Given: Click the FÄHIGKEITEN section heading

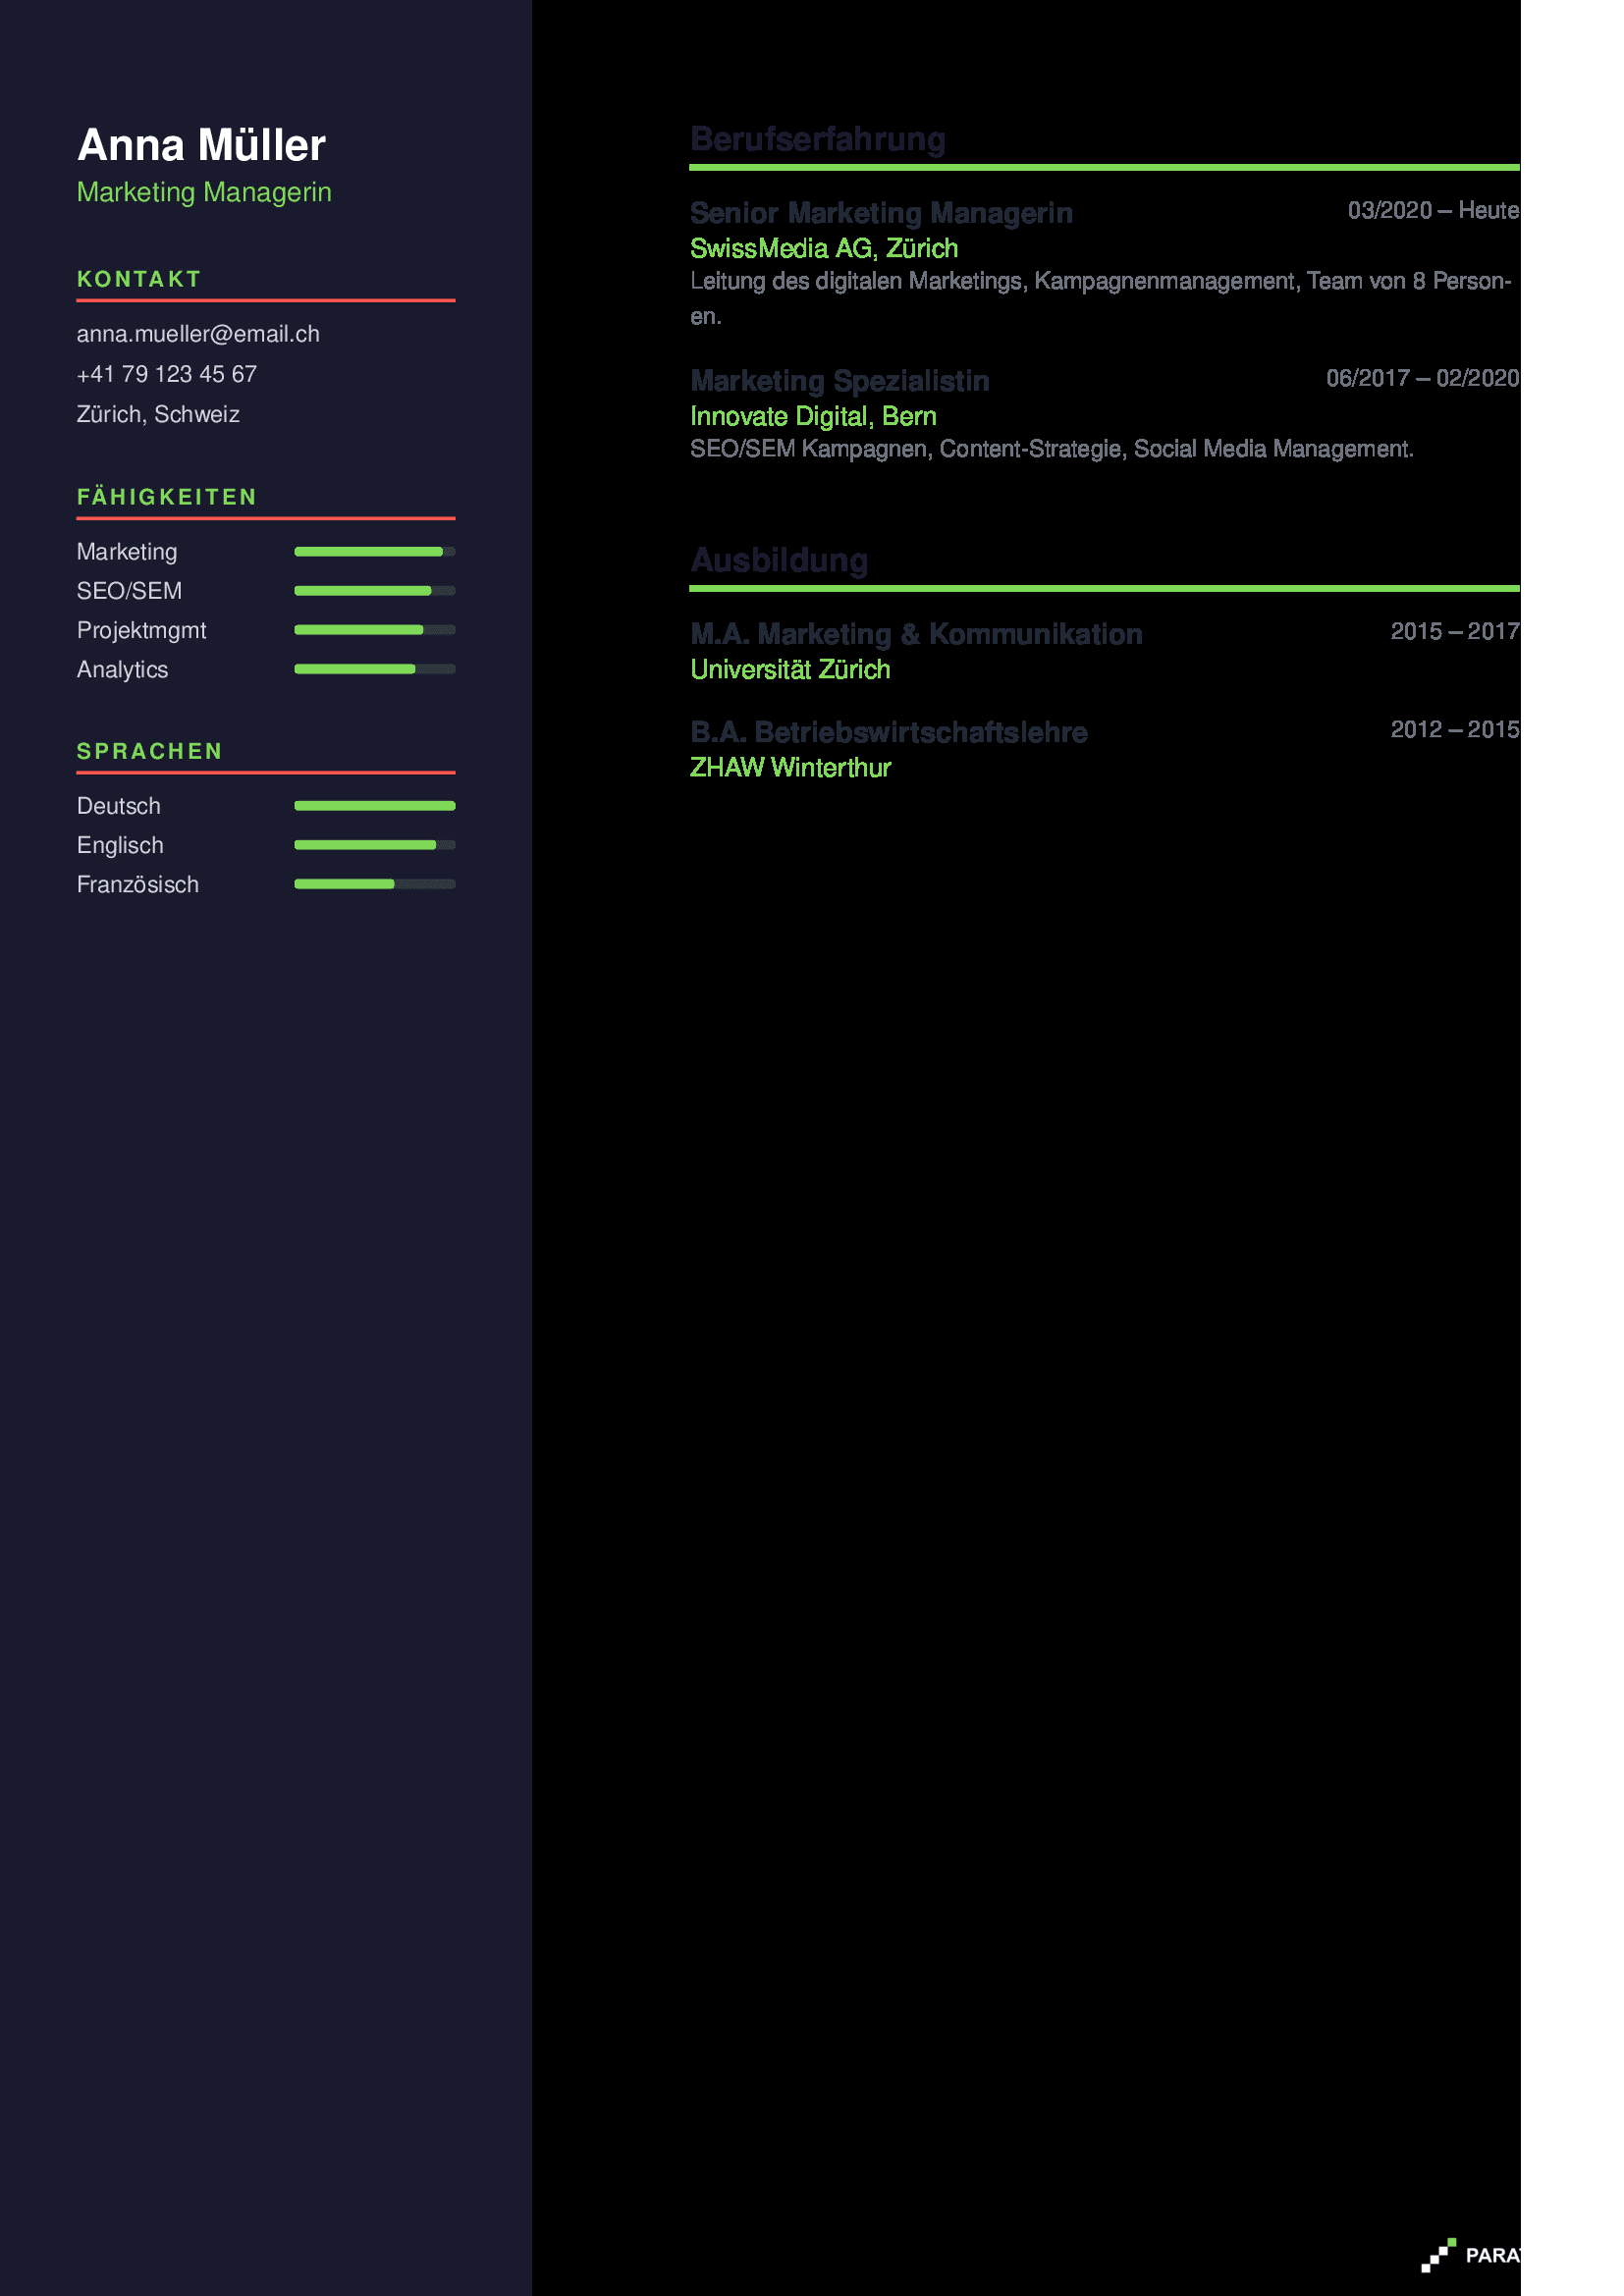Looking at the screenshot, I should point(167,497).
